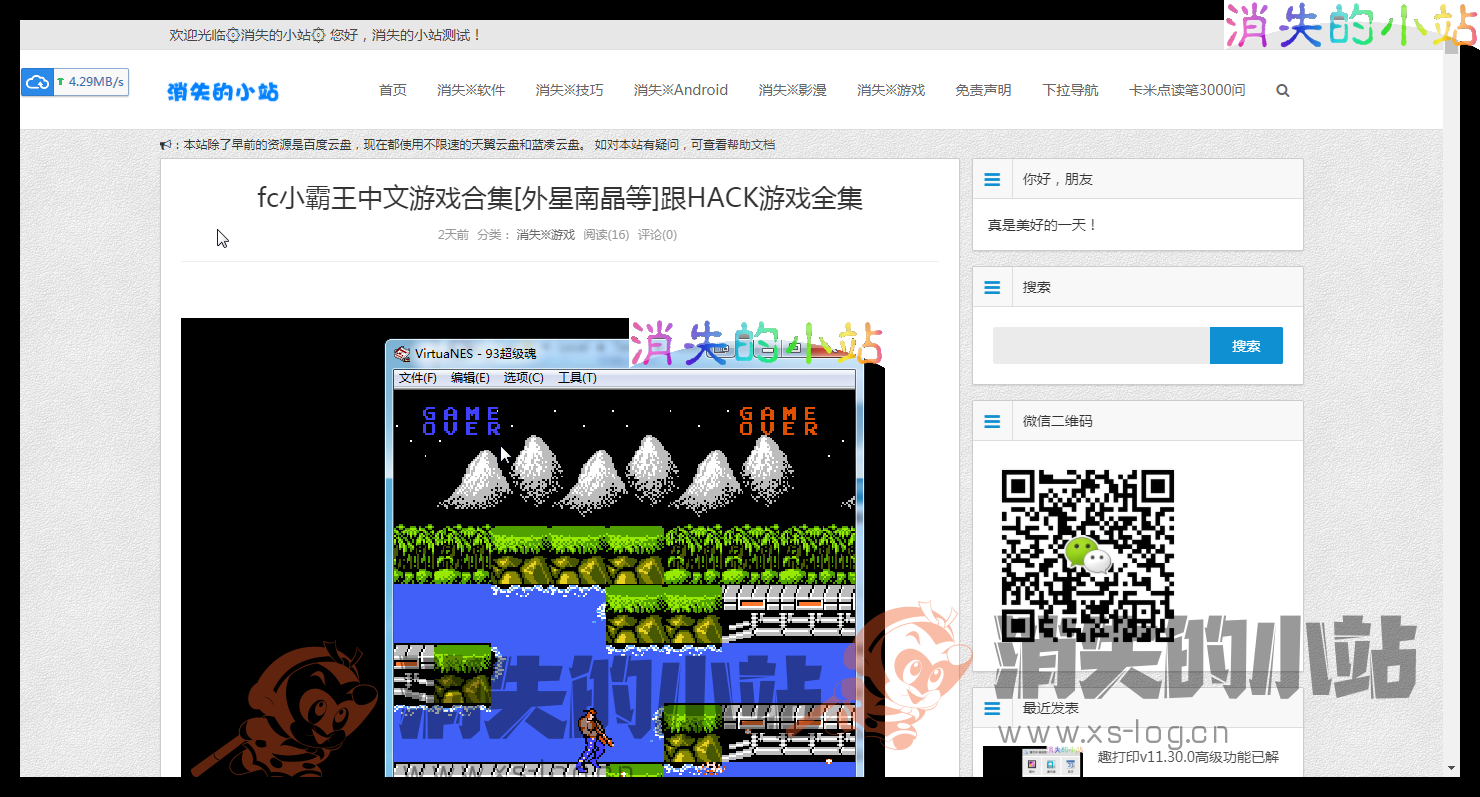Click the 阅读(16) read count

606,235
